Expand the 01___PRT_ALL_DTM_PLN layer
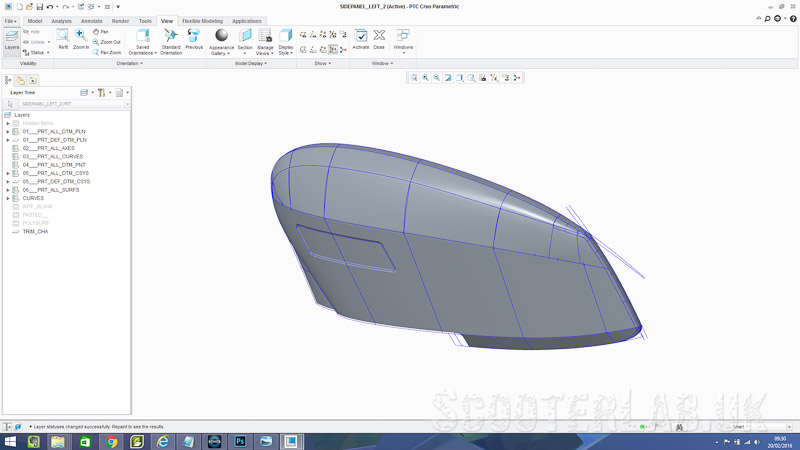This screenshot has height=450, width=800. 8,132
